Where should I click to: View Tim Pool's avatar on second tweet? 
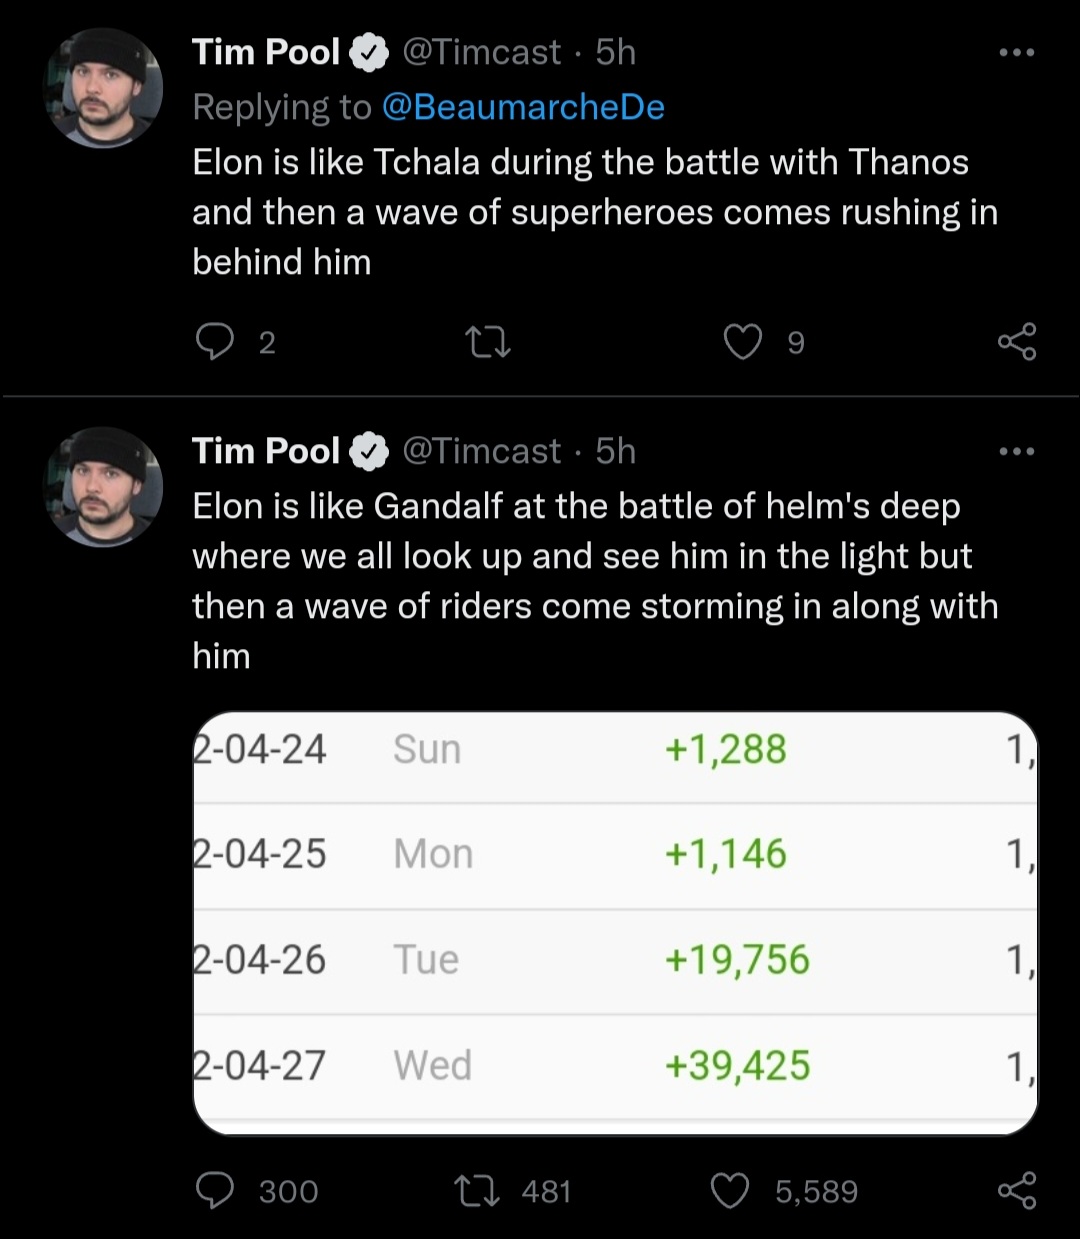point(103,487)
